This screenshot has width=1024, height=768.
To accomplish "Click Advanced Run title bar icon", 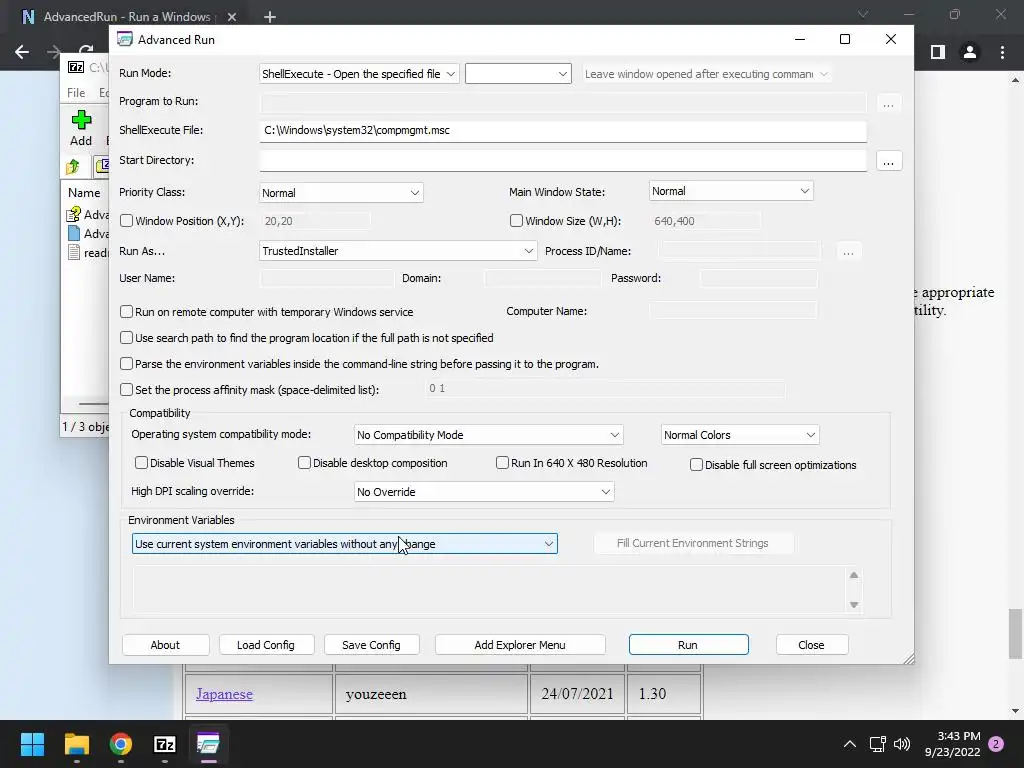I will (x=125, y=40).
